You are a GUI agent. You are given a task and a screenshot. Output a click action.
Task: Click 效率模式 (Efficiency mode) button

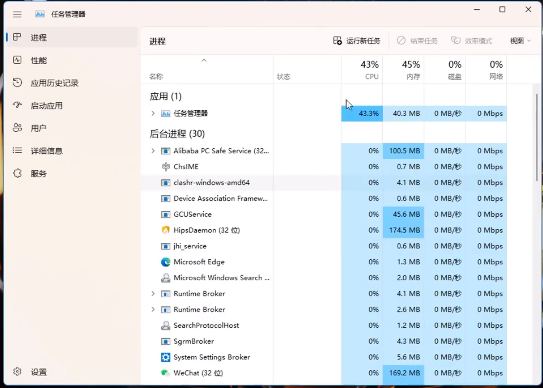point(472,41)
